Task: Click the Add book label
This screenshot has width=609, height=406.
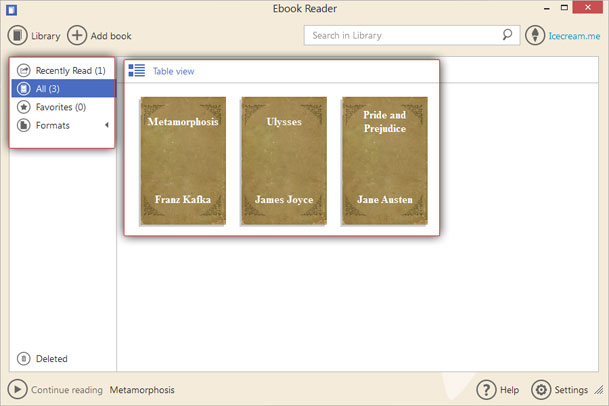Action: point(111,36)
